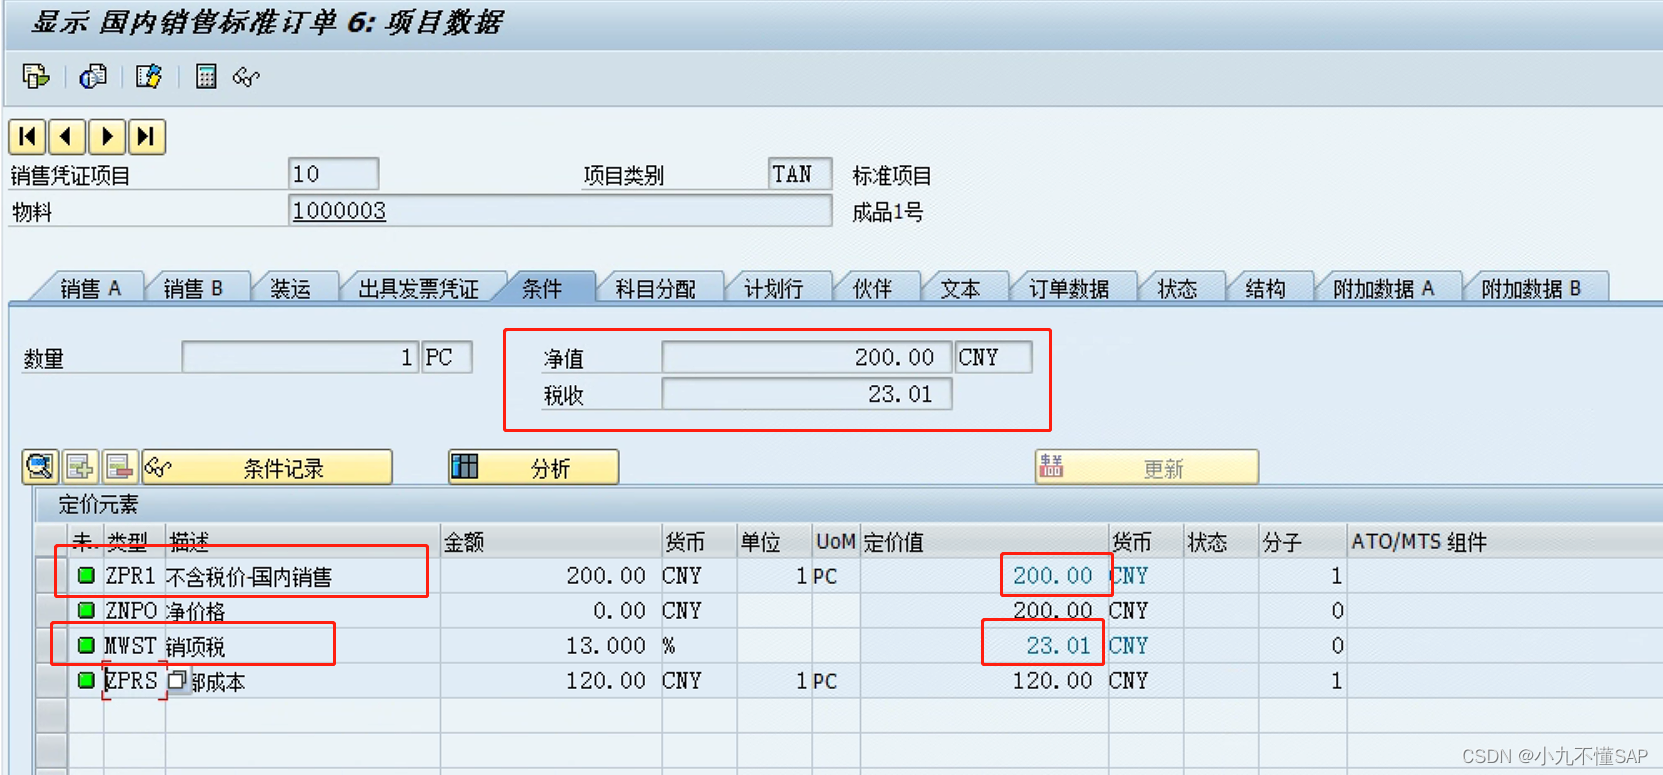Click the green status icon of ZNPO row

(x=86, y=610)
